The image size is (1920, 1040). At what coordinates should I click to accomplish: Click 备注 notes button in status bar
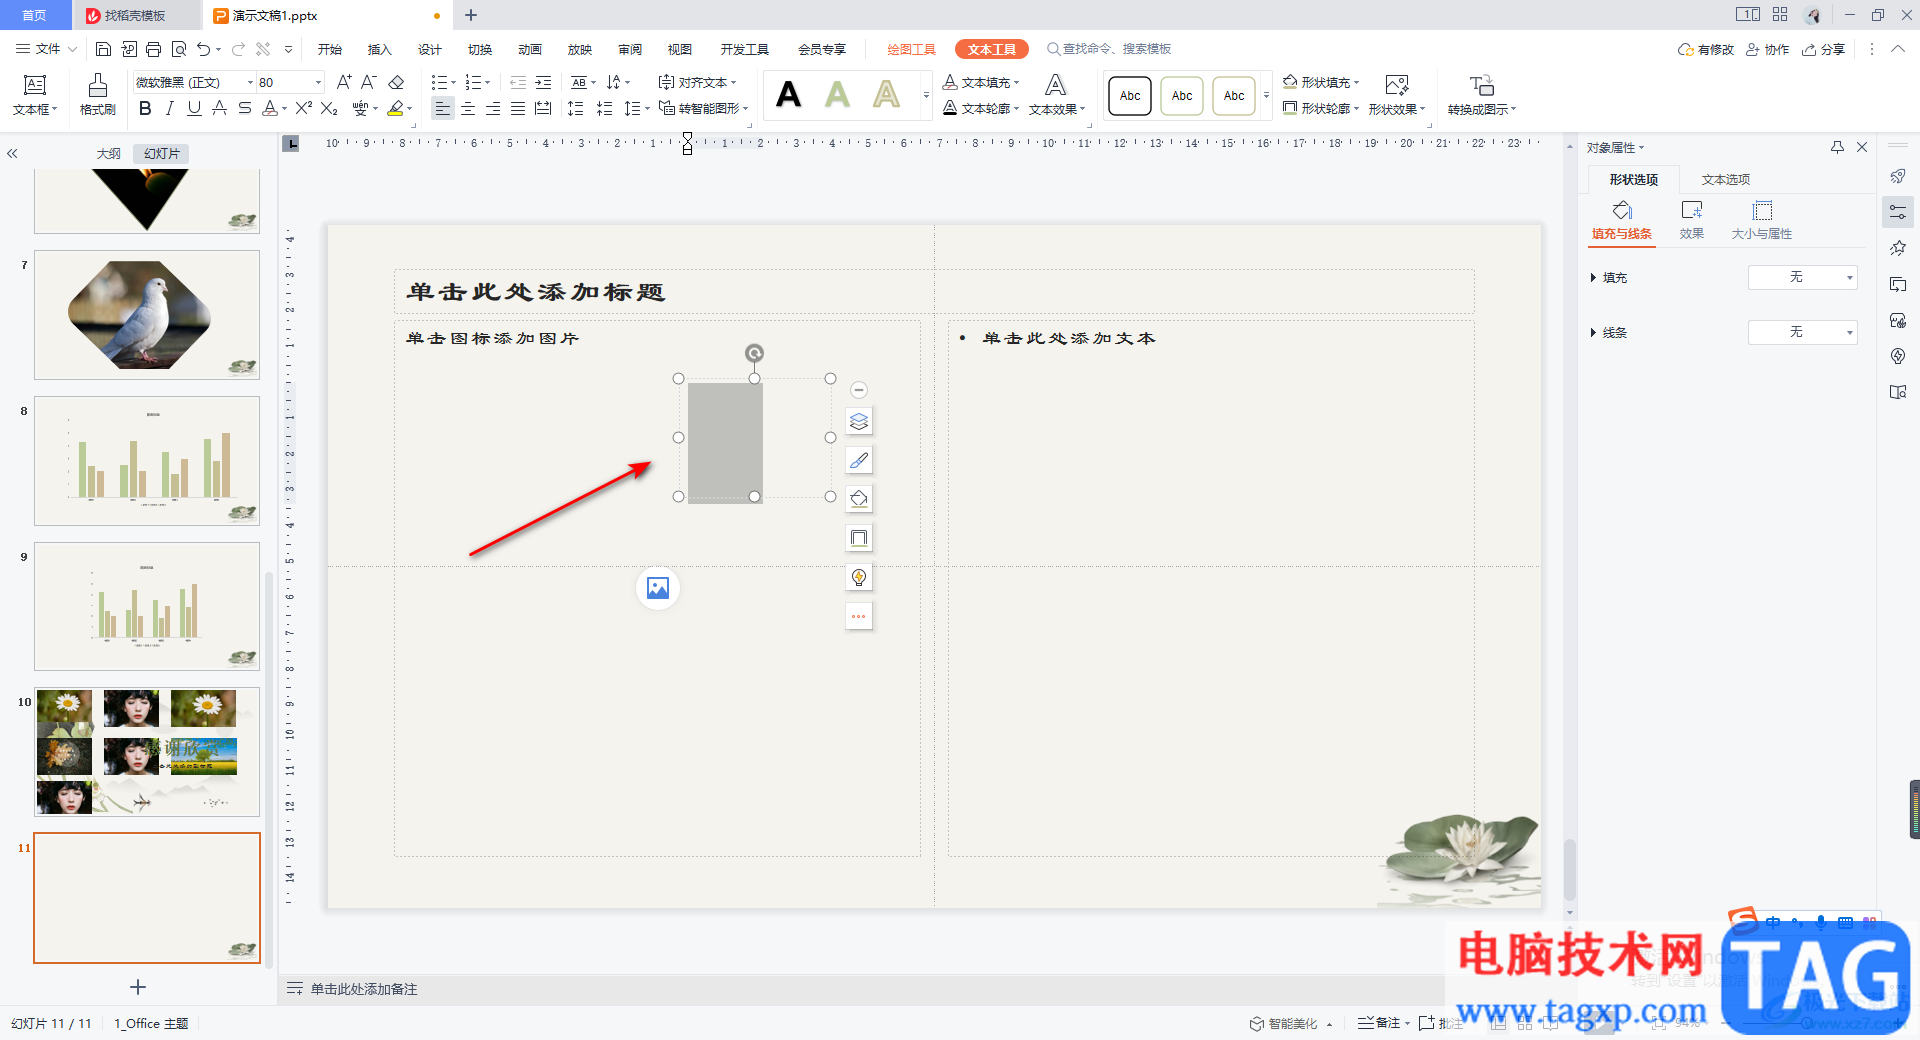[x=1380, y=1022]
